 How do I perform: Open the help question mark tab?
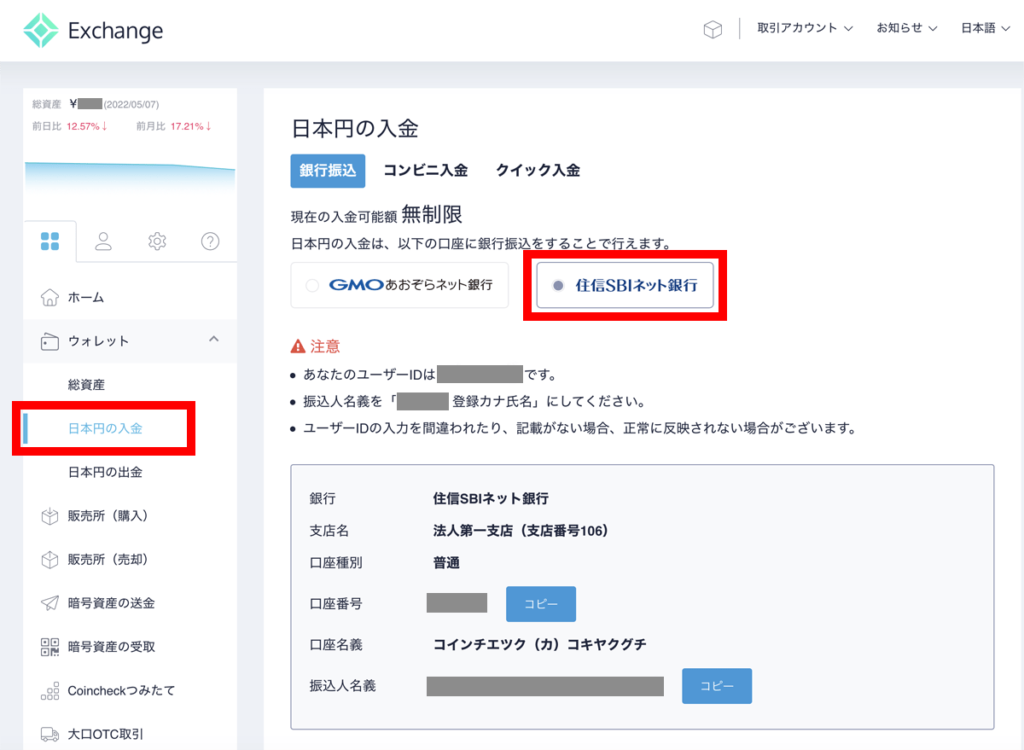pyautogui.click(x=210, y=241)
